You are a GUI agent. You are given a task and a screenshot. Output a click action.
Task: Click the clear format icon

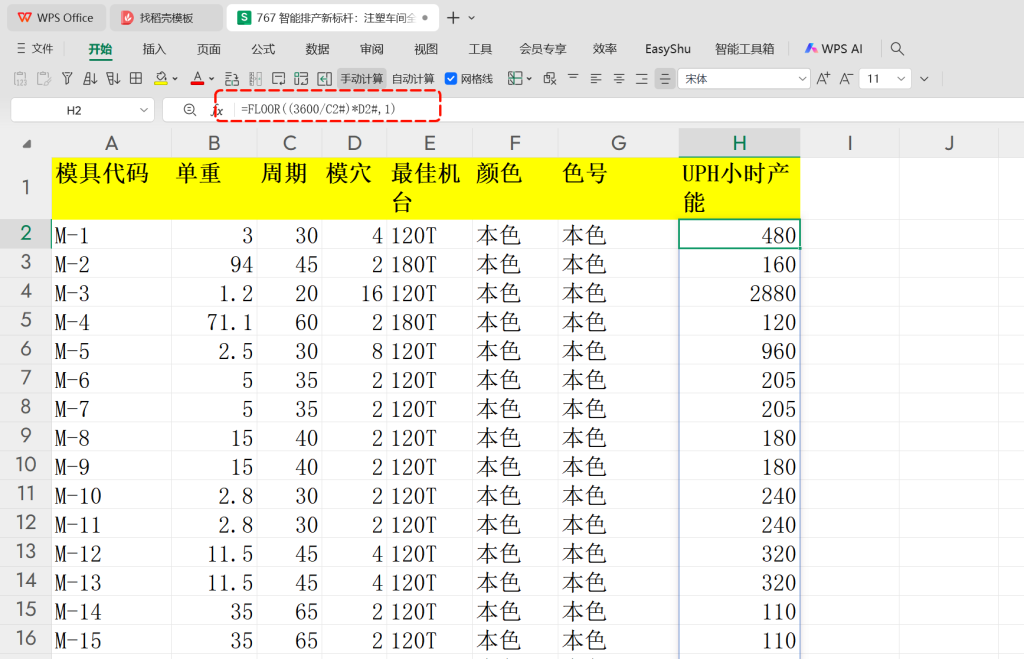pyautogui.click(x=550, y=79)
